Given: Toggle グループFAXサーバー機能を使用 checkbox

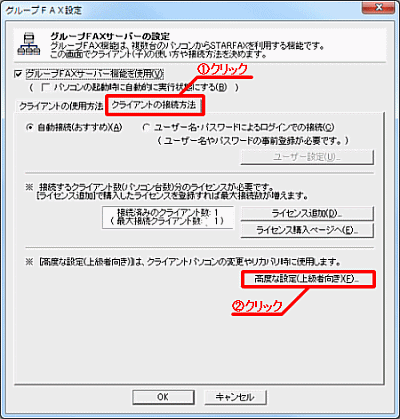Looking at the screenshot, I should [x=18, y=73].
